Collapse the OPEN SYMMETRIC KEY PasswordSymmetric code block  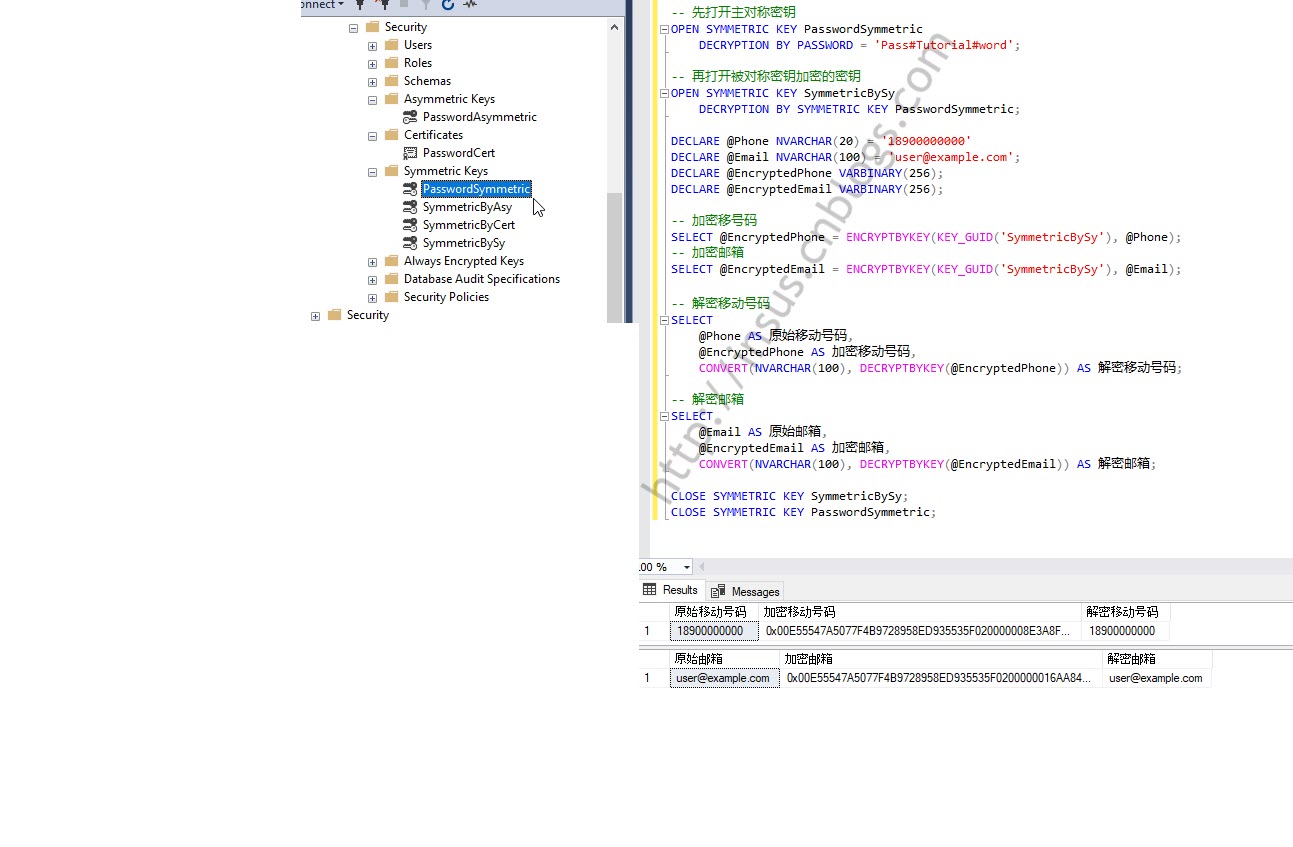pyautogui.click(x=664, y=29)
